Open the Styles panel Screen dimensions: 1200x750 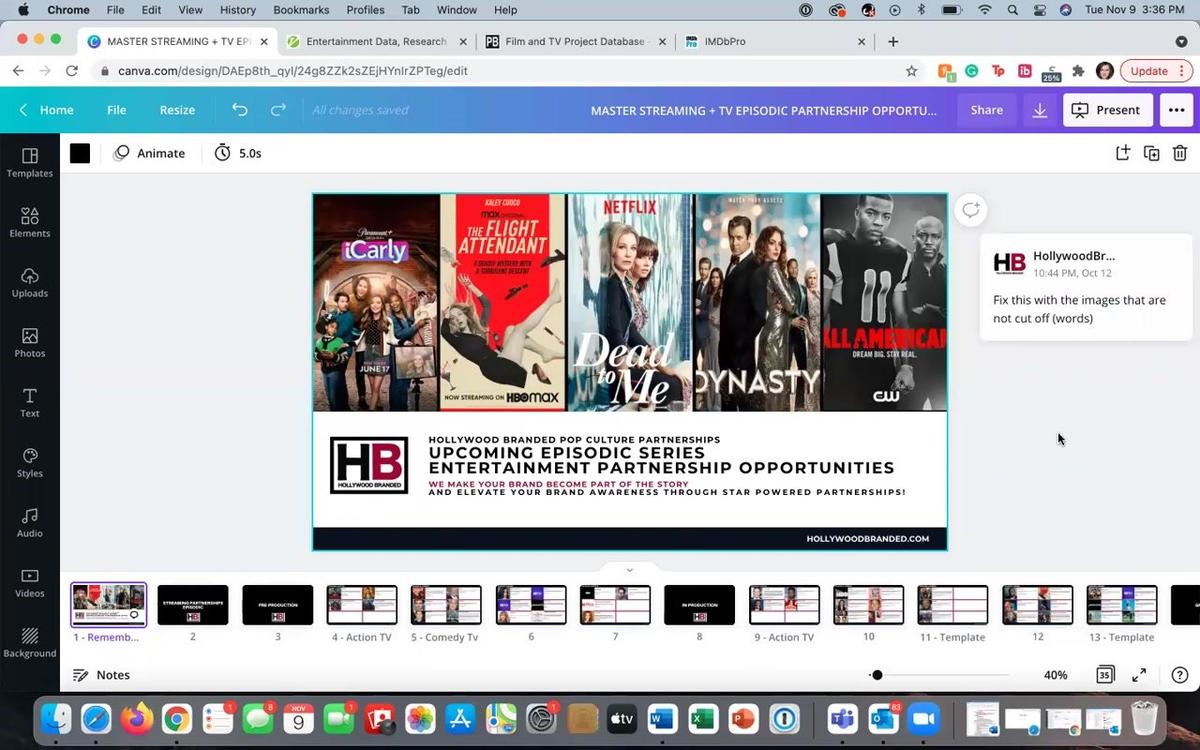(x=30, y=462)
